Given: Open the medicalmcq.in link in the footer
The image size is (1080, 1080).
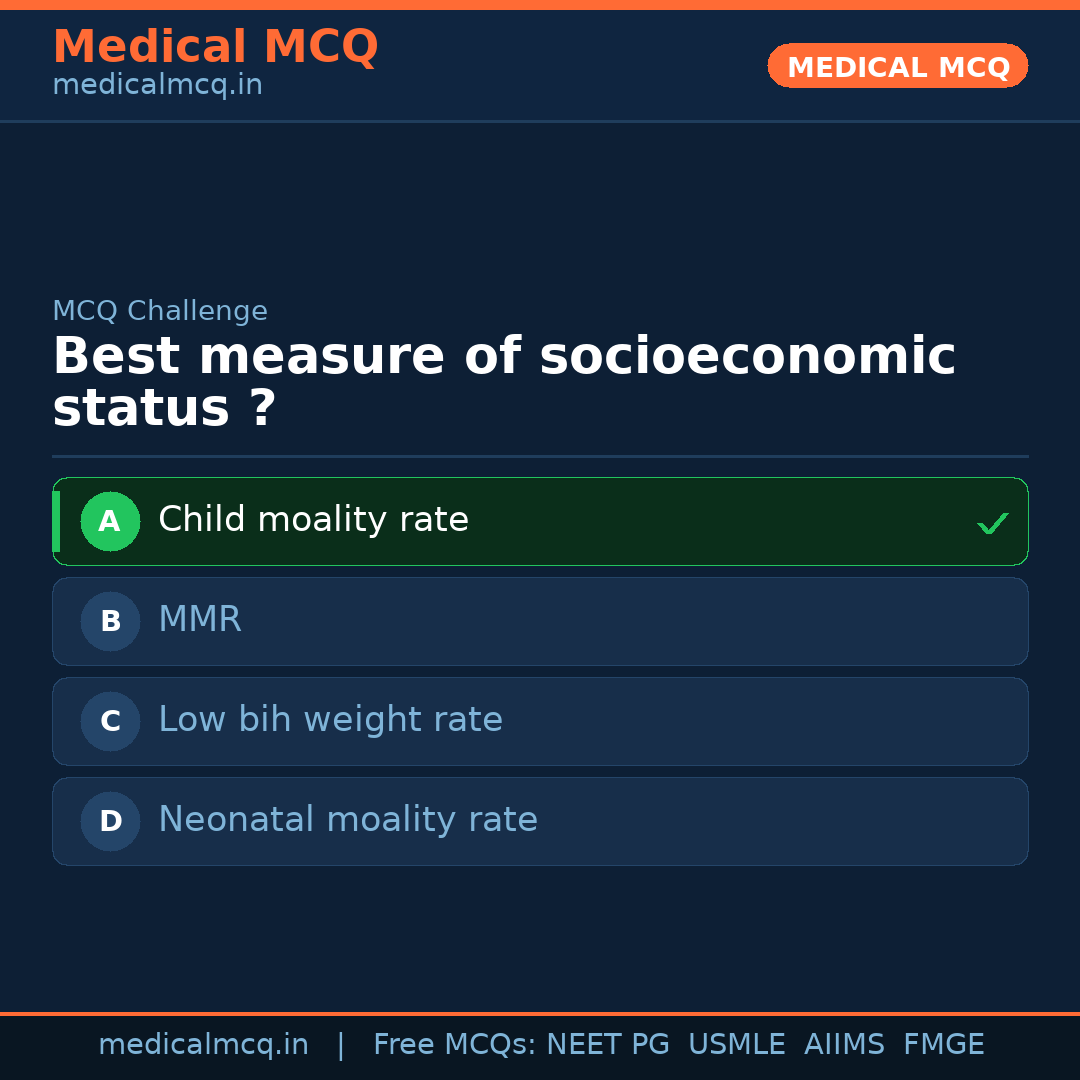Looking at the screenshot, I should [x=203, y=1045].
